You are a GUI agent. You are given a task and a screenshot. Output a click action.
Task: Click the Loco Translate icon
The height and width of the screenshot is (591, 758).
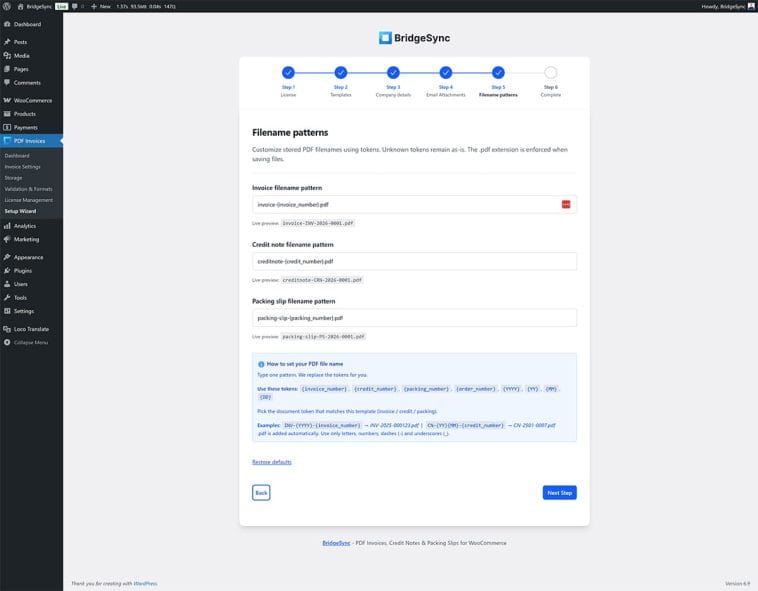coord(7,329)
